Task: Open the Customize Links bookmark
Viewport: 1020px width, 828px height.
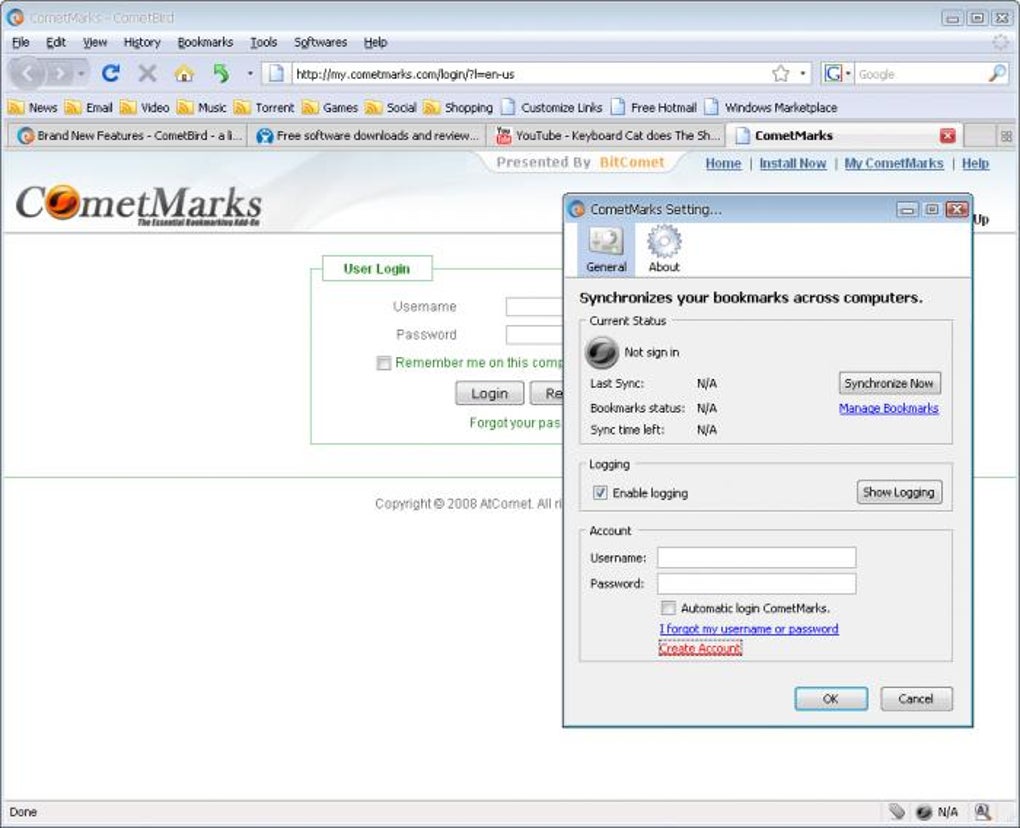Action: click(x=552, y=107)
